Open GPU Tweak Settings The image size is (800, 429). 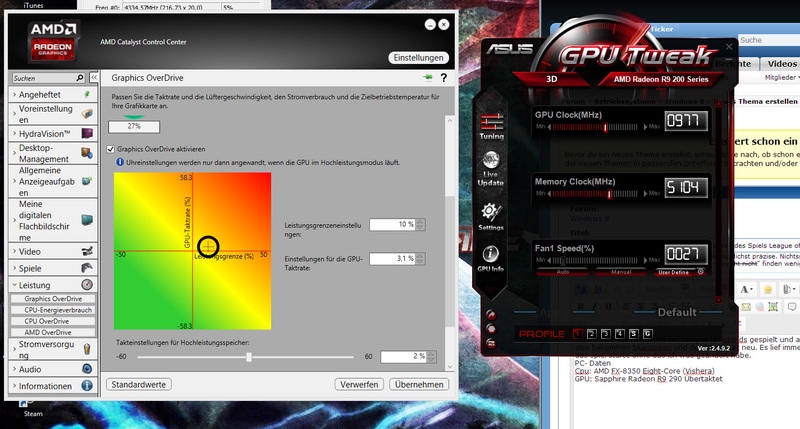click(x=491, y=217)
